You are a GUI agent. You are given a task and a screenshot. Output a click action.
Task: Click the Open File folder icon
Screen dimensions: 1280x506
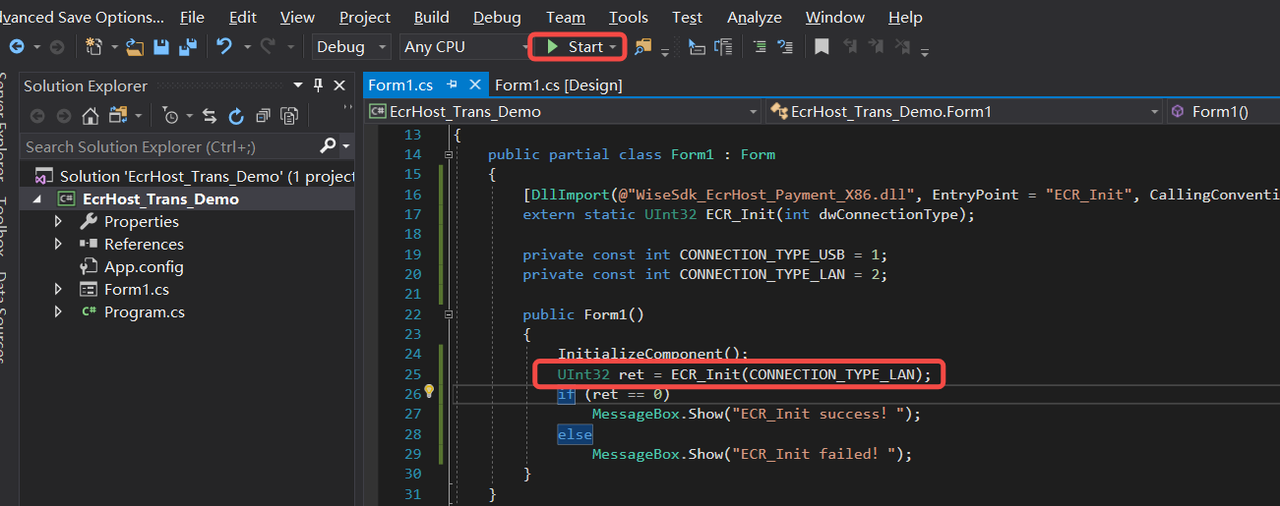(x=134, y=47)
